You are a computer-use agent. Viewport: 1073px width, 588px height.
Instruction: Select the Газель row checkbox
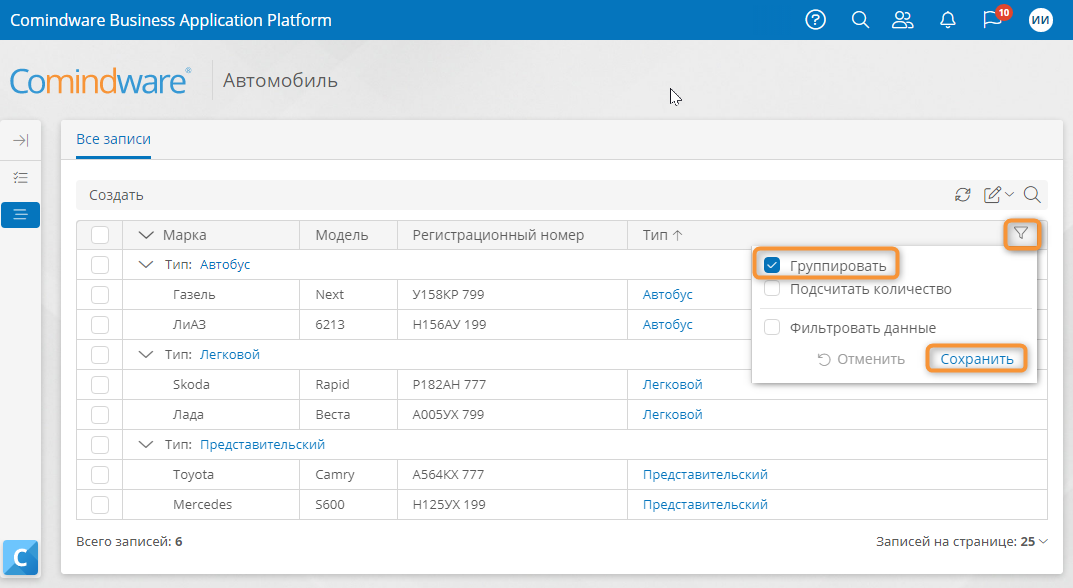(100, 295)
